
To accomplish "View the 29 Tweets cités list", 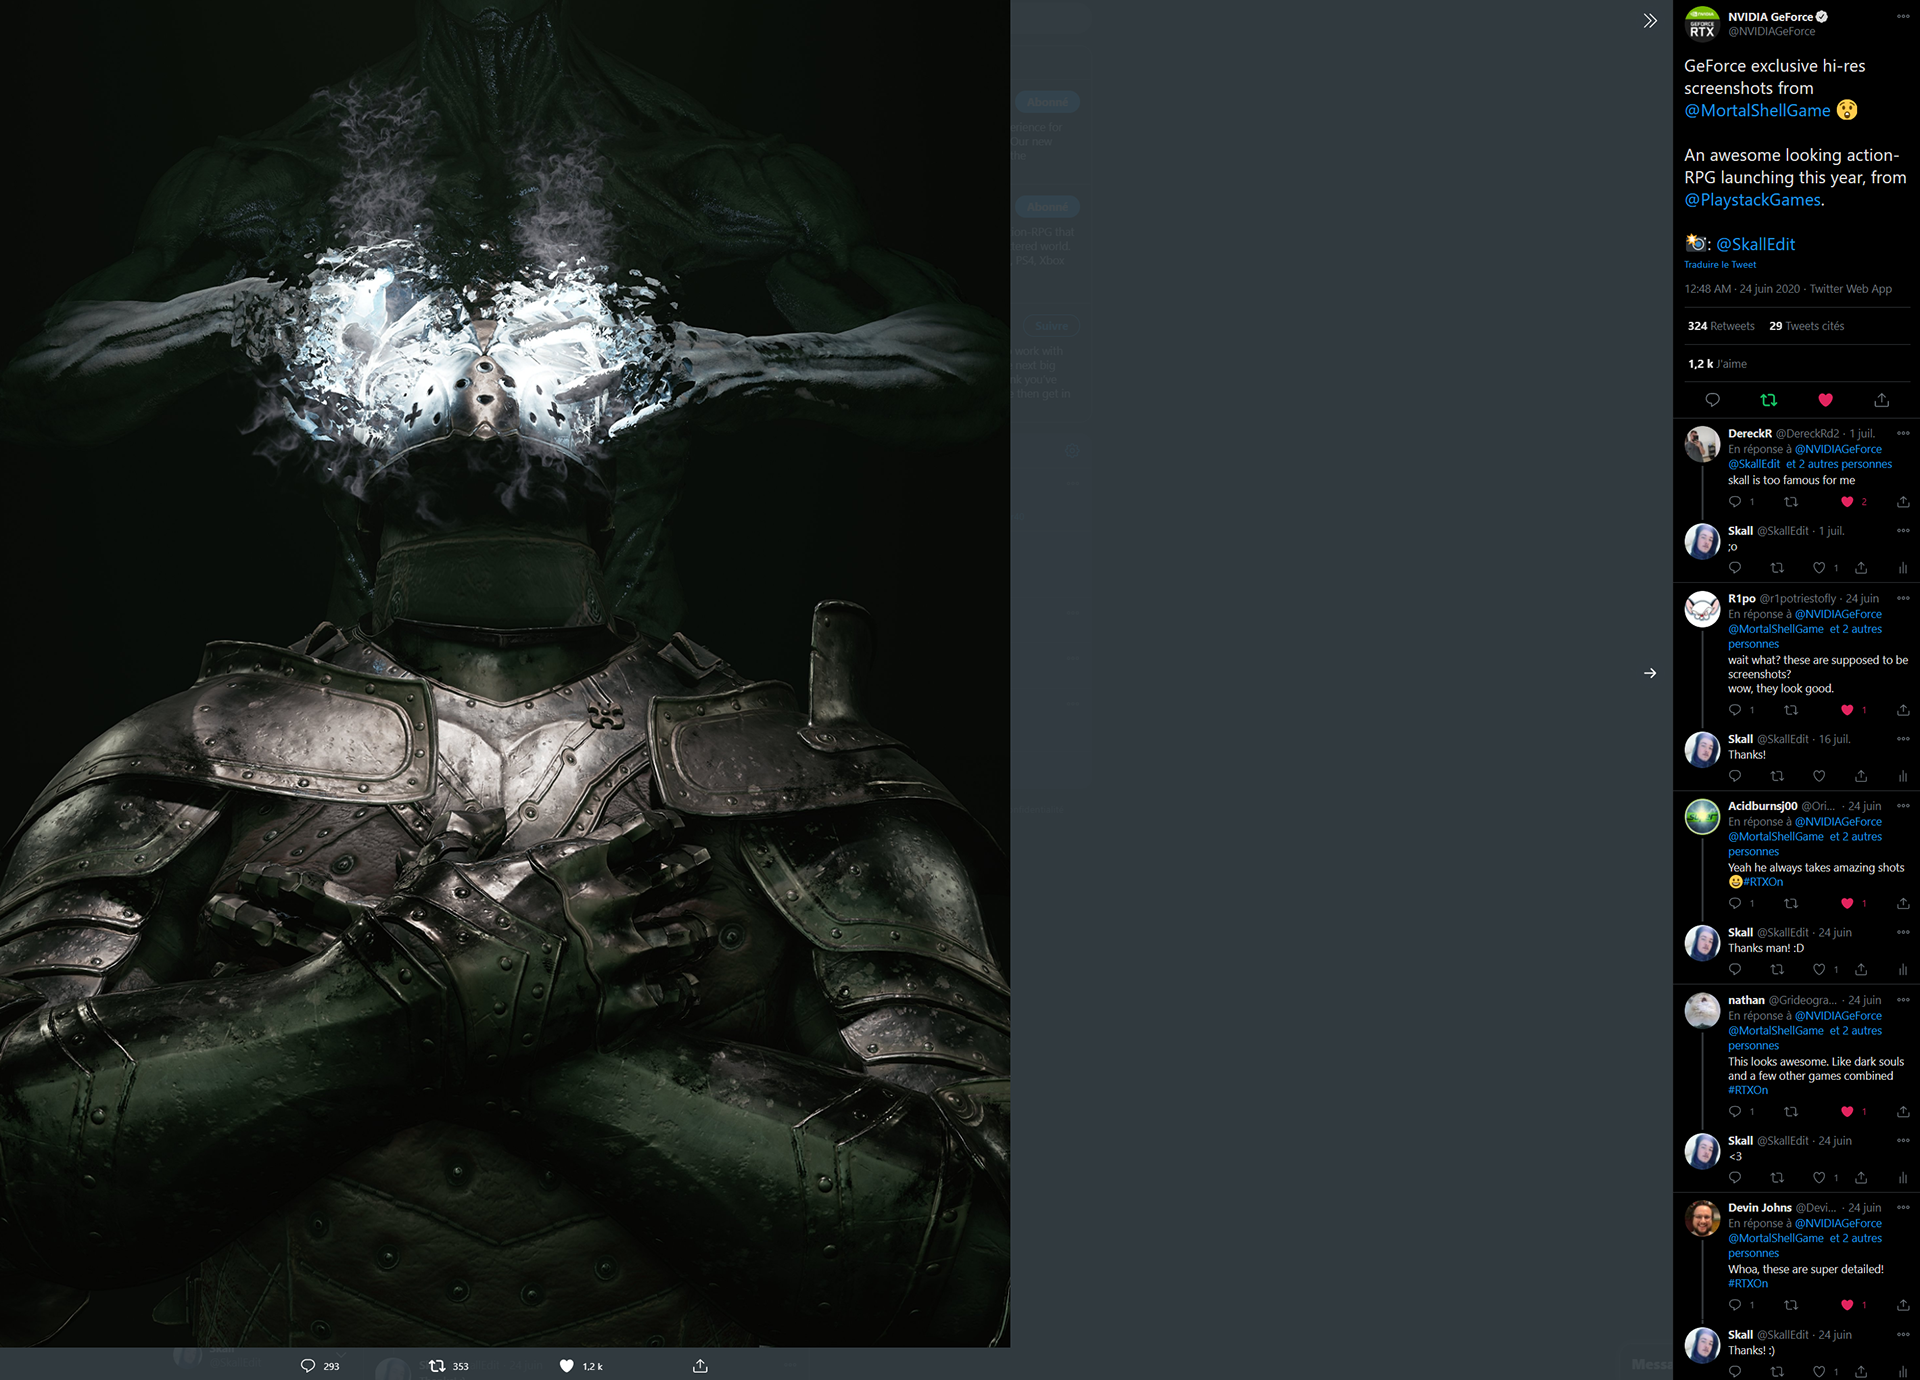I will (1807, 326).
